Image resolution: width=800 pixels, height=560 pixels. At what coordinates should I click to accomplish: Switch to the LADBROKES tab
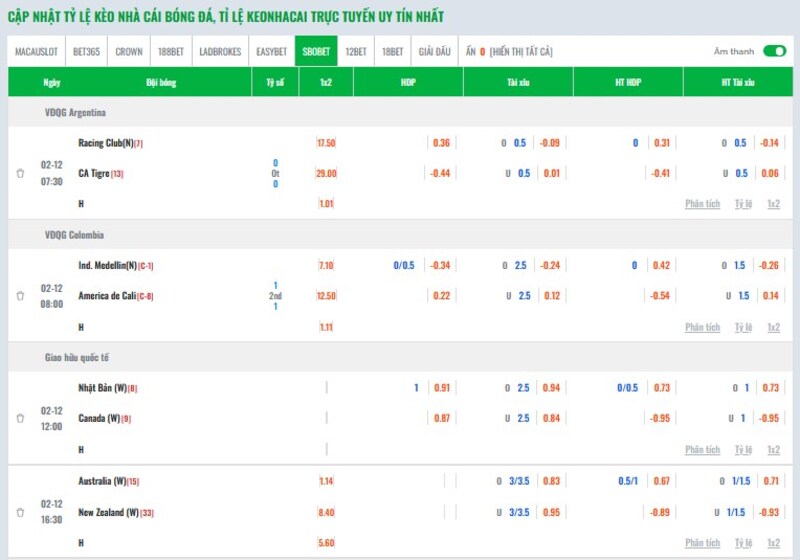click(220, 51)
